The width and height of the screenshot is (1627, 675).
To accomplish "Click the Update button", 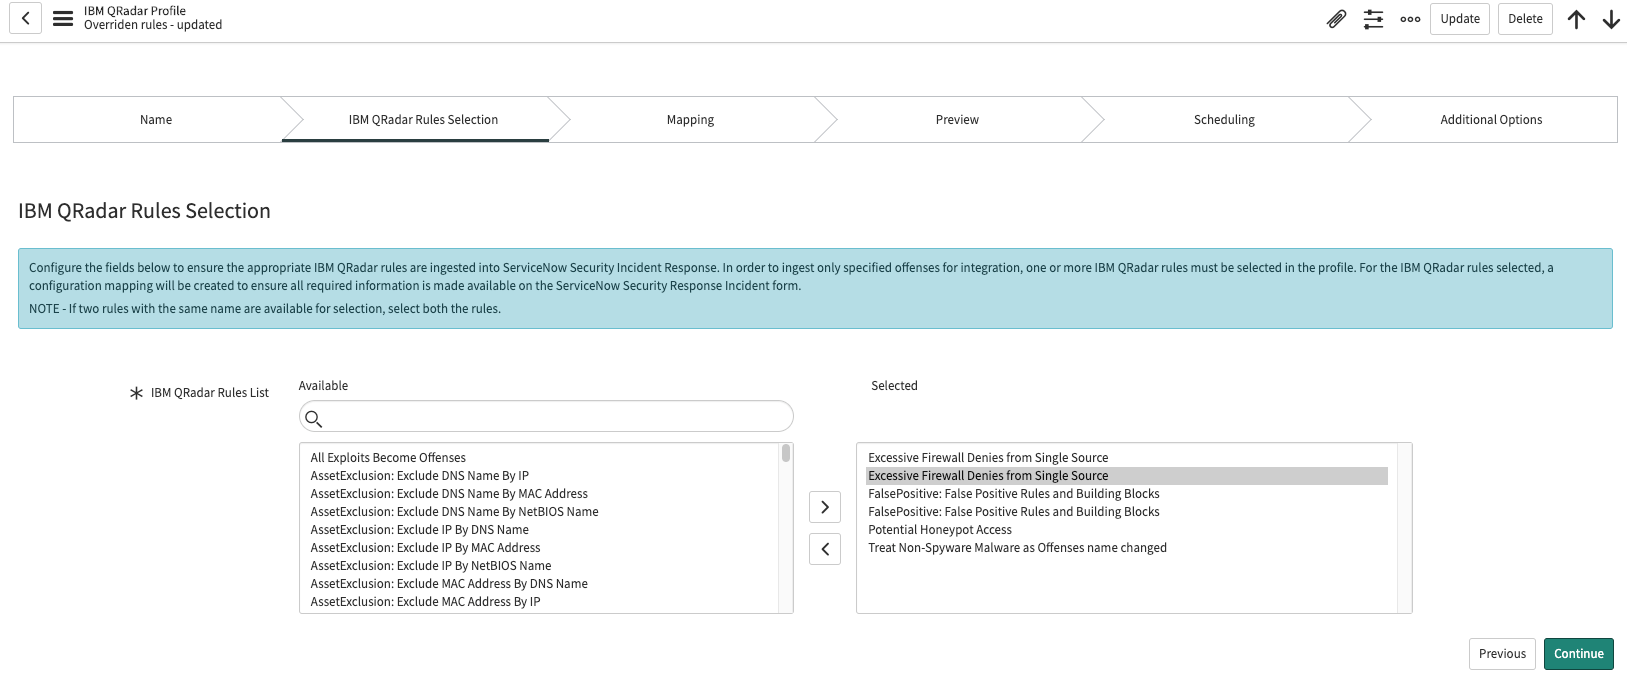I will (x=1460, y=19).
